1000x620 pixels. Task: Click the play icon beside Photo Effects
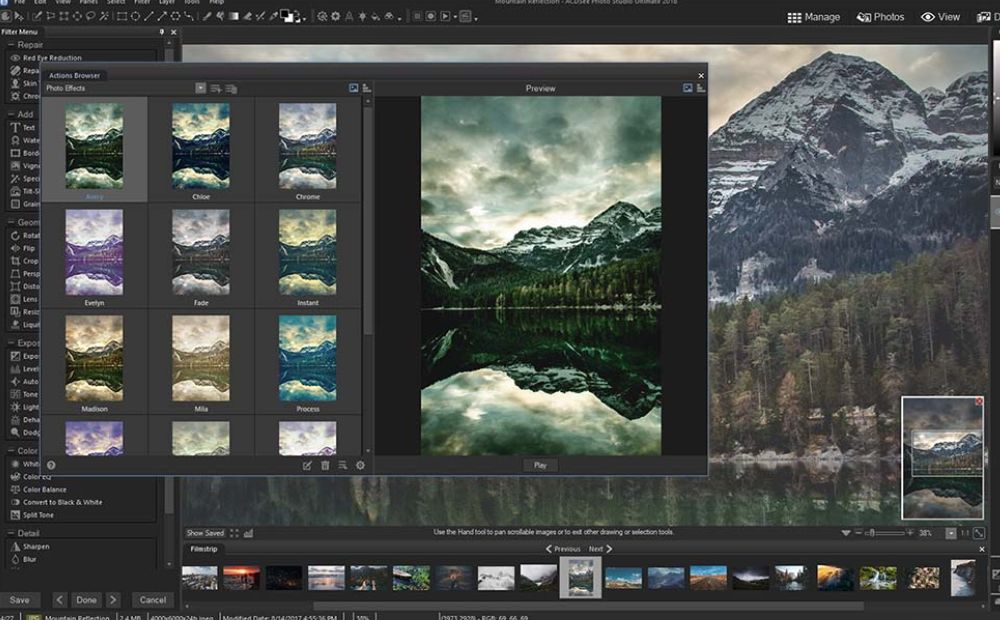point(200,88)
